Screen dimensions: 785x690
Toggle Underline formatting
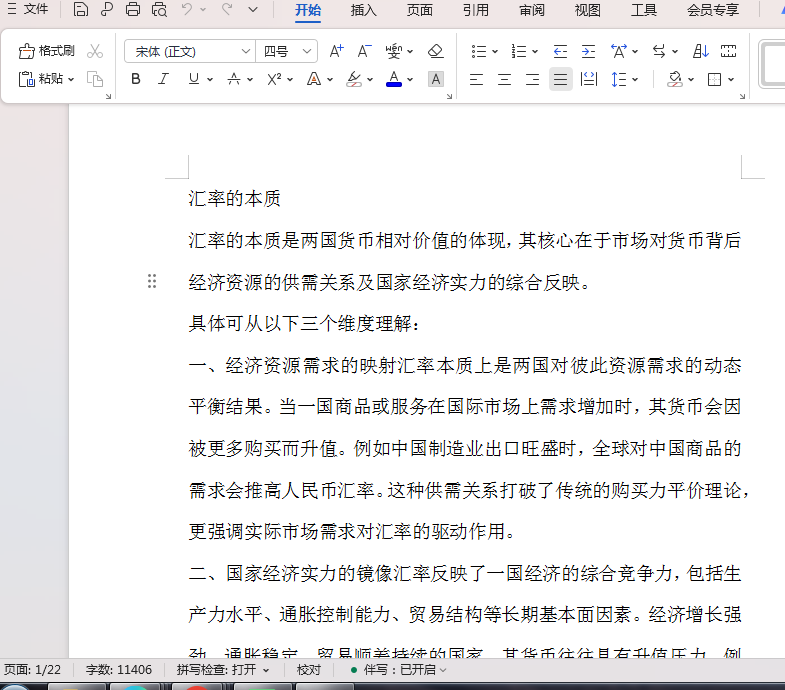coord(194,79)
